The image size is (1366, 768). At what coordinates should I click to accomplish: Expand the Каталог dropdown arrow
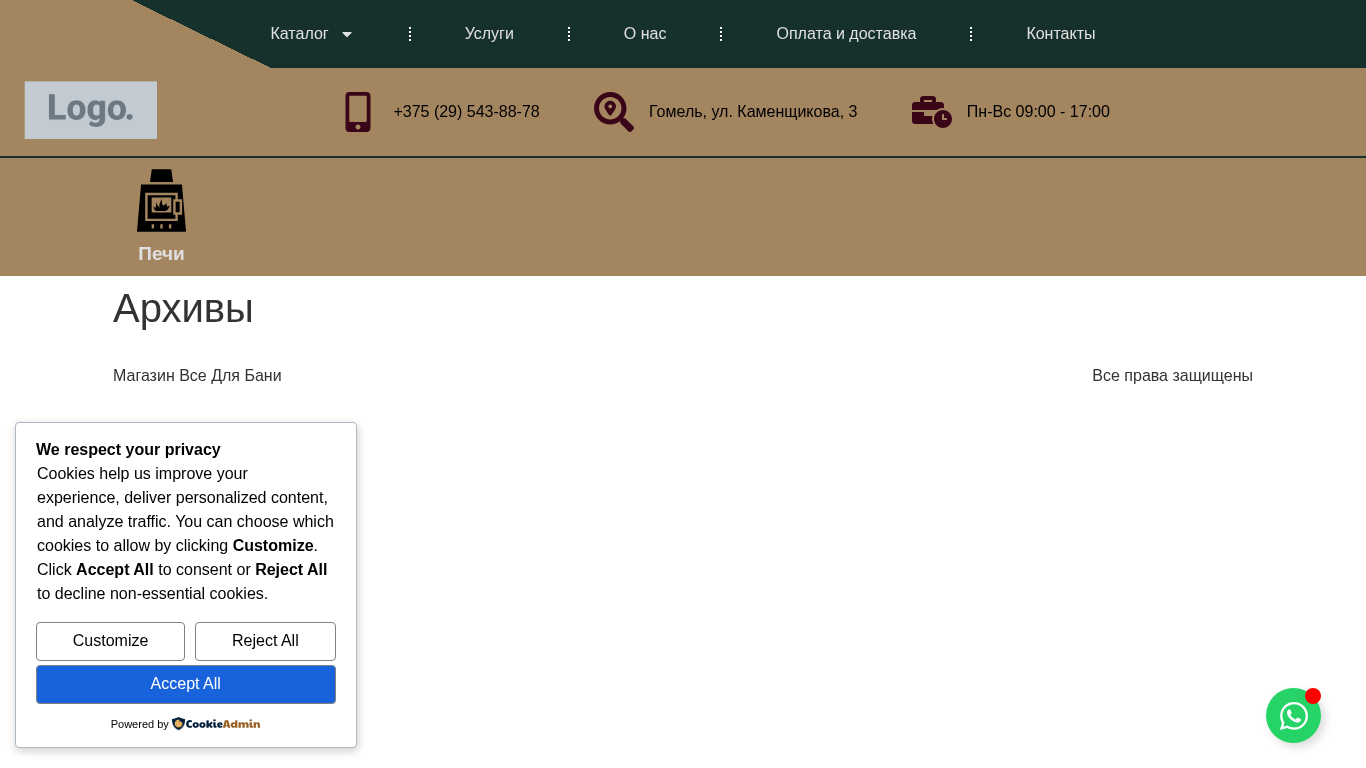(347, 34)
